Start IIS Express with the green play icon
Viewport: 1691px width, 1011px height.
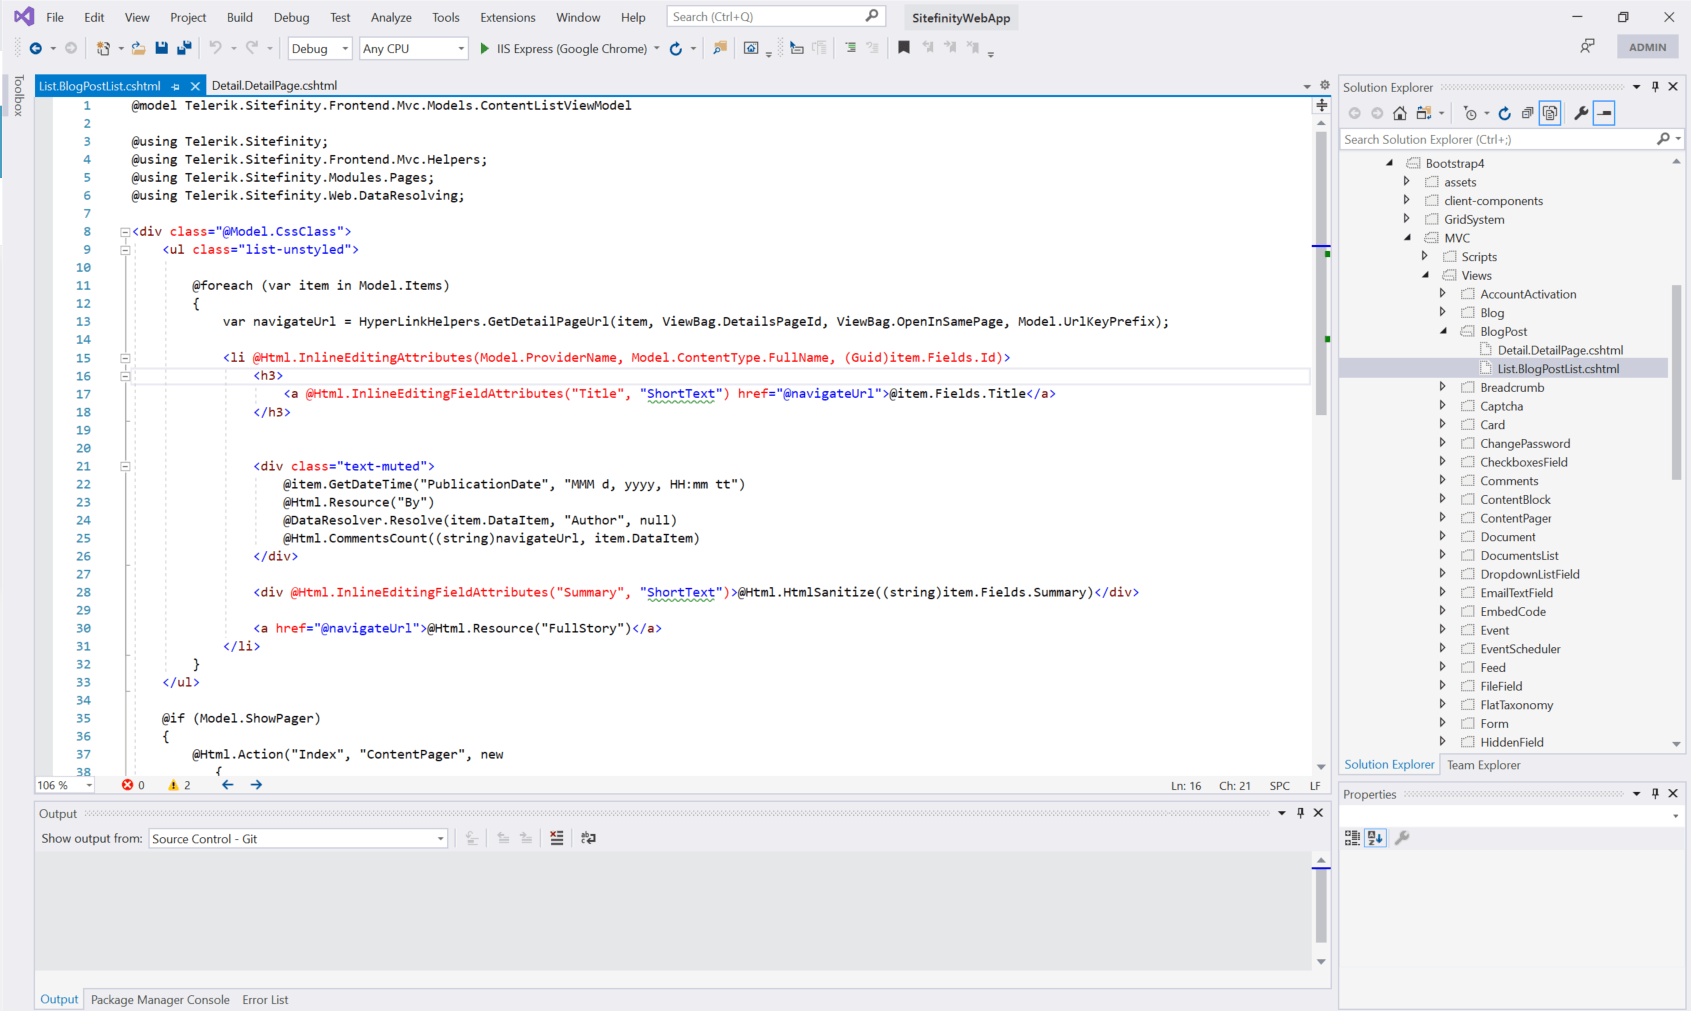pos(485,48)
